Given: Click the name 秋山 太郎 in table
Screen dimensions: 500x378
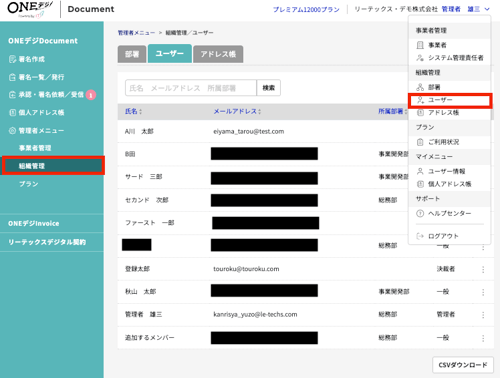Looking at the screenshot, I should point(140,292).
